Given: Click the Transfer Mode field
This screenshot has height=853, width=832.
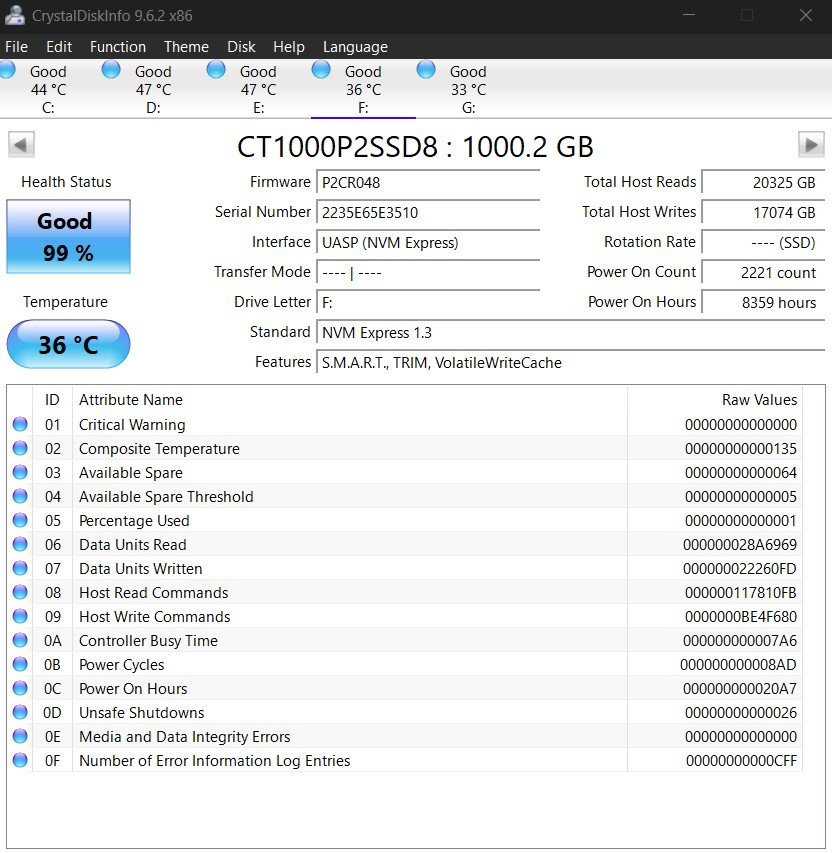Looking at the screenshot, I should [x=428, y=272].
